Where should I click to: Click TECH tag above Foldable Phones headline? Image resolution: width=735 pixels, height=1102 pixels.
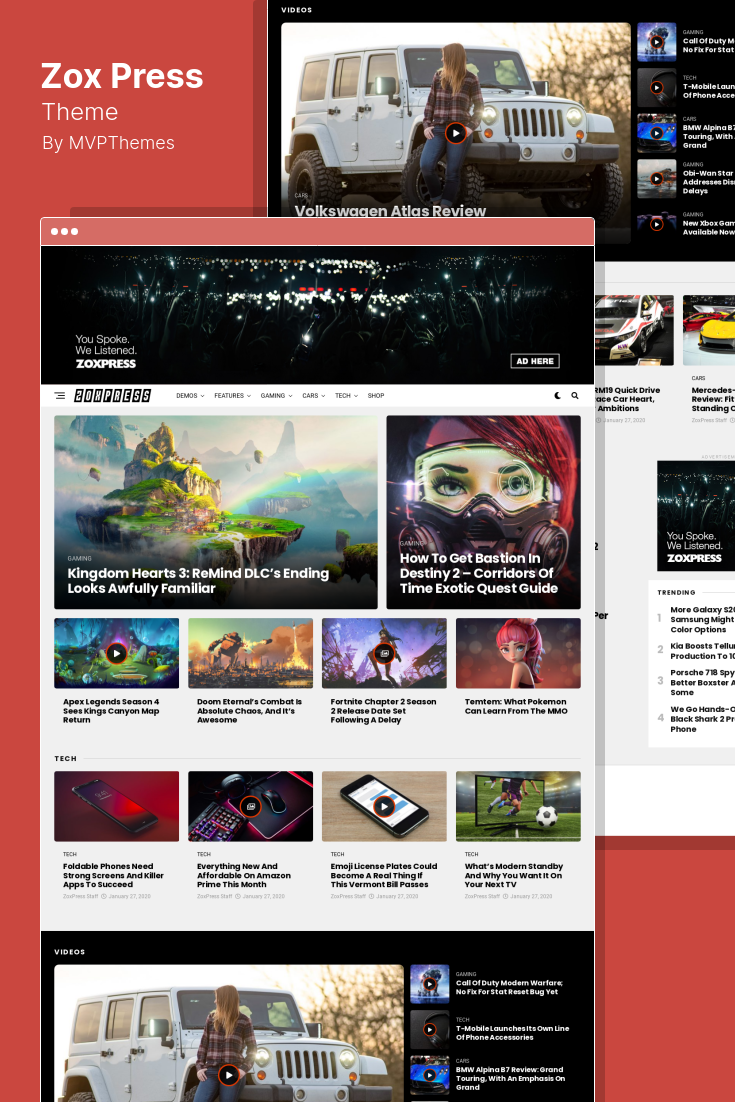click(70, 855)
